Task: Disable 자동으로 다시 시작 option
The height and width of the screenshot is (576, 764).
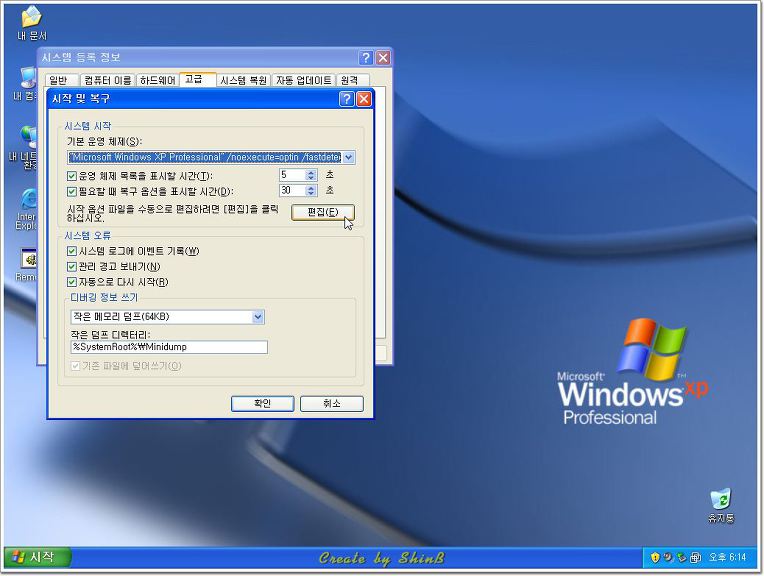Action: click(x=72, y=282)
